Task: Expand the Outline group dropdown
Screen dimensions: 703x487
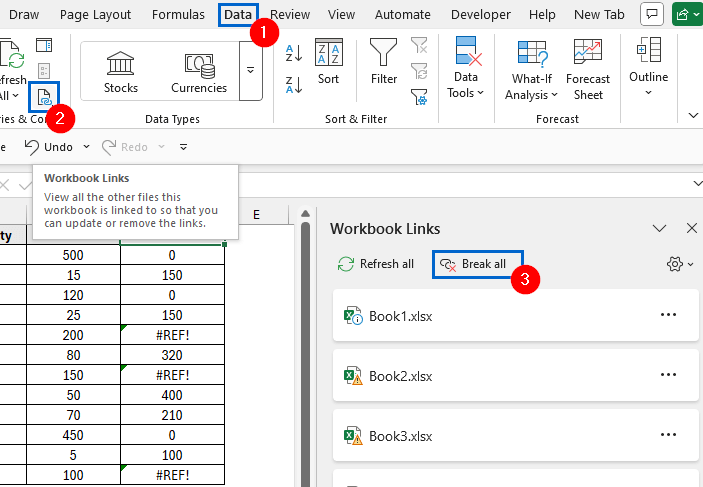Action: 648,68
